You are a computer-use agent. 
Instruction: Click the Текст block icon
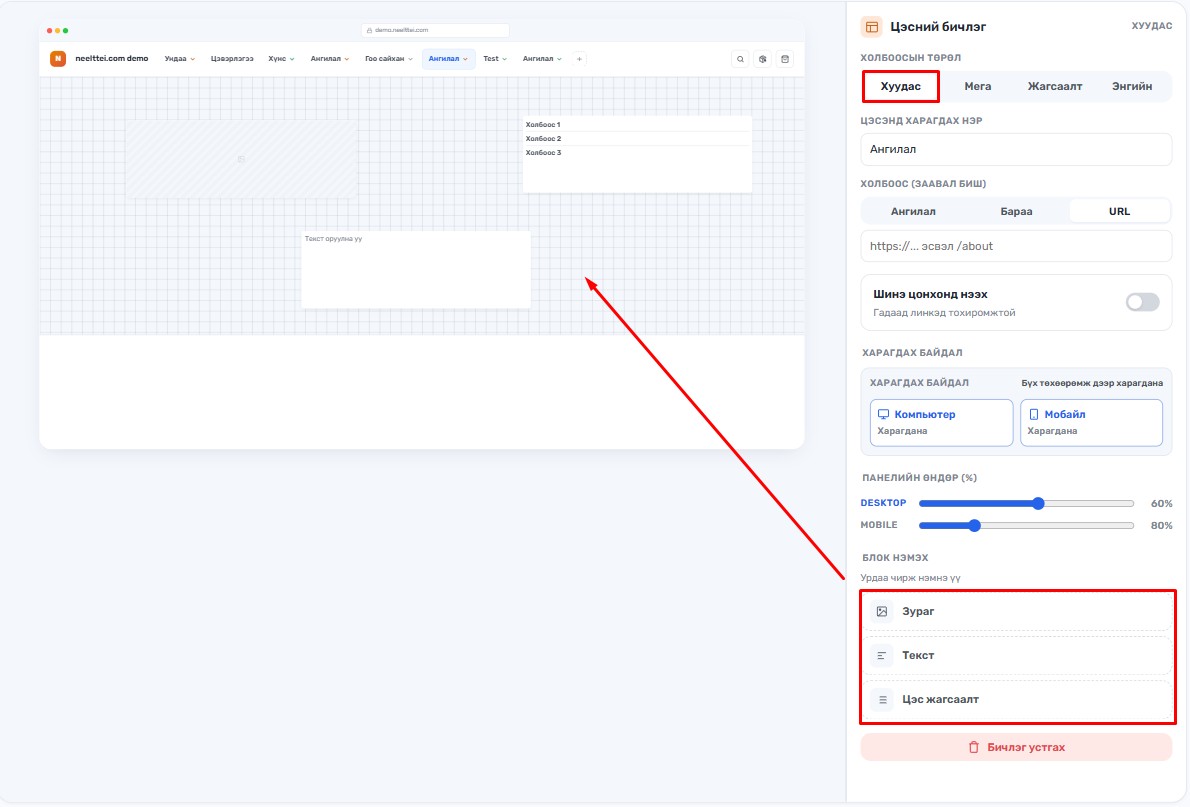[882, 655]
